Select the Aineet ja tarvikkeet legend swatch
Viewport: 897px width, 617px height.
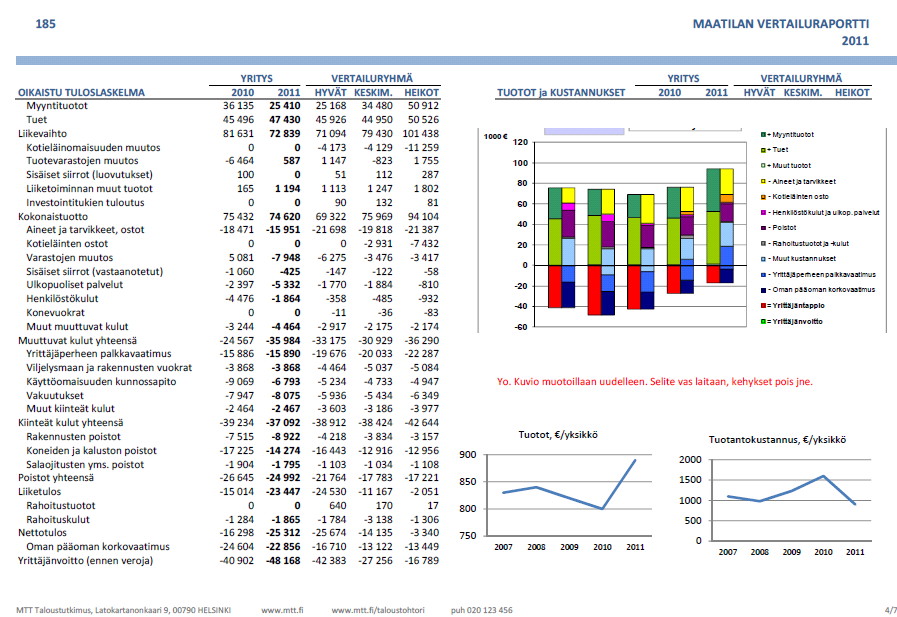[763, 181]
